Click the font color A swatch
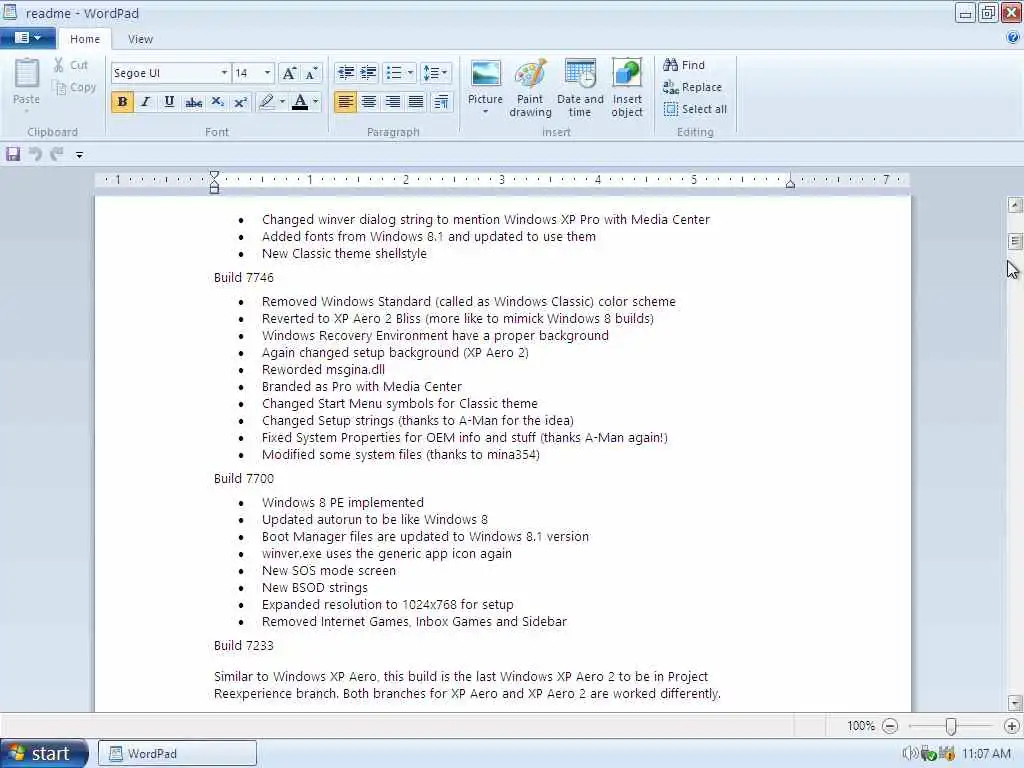This screenshot has height=768, width=1024. tap(300, 102)
